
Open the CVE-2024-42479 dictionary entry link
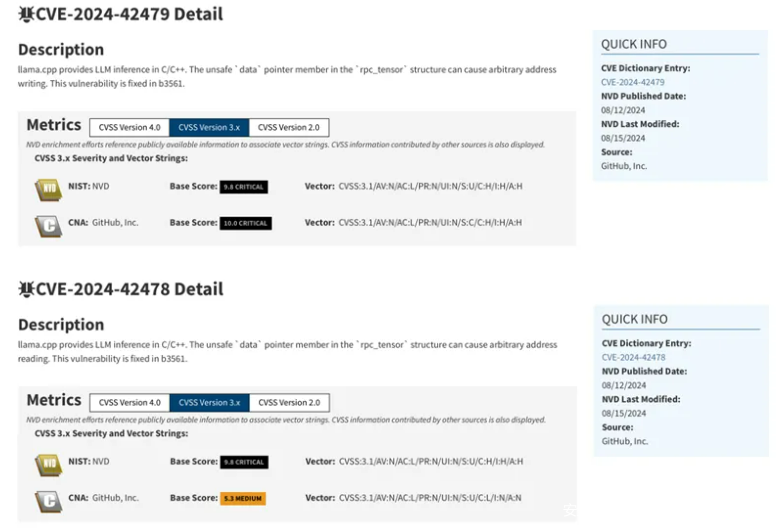click(x=633, y=82)
